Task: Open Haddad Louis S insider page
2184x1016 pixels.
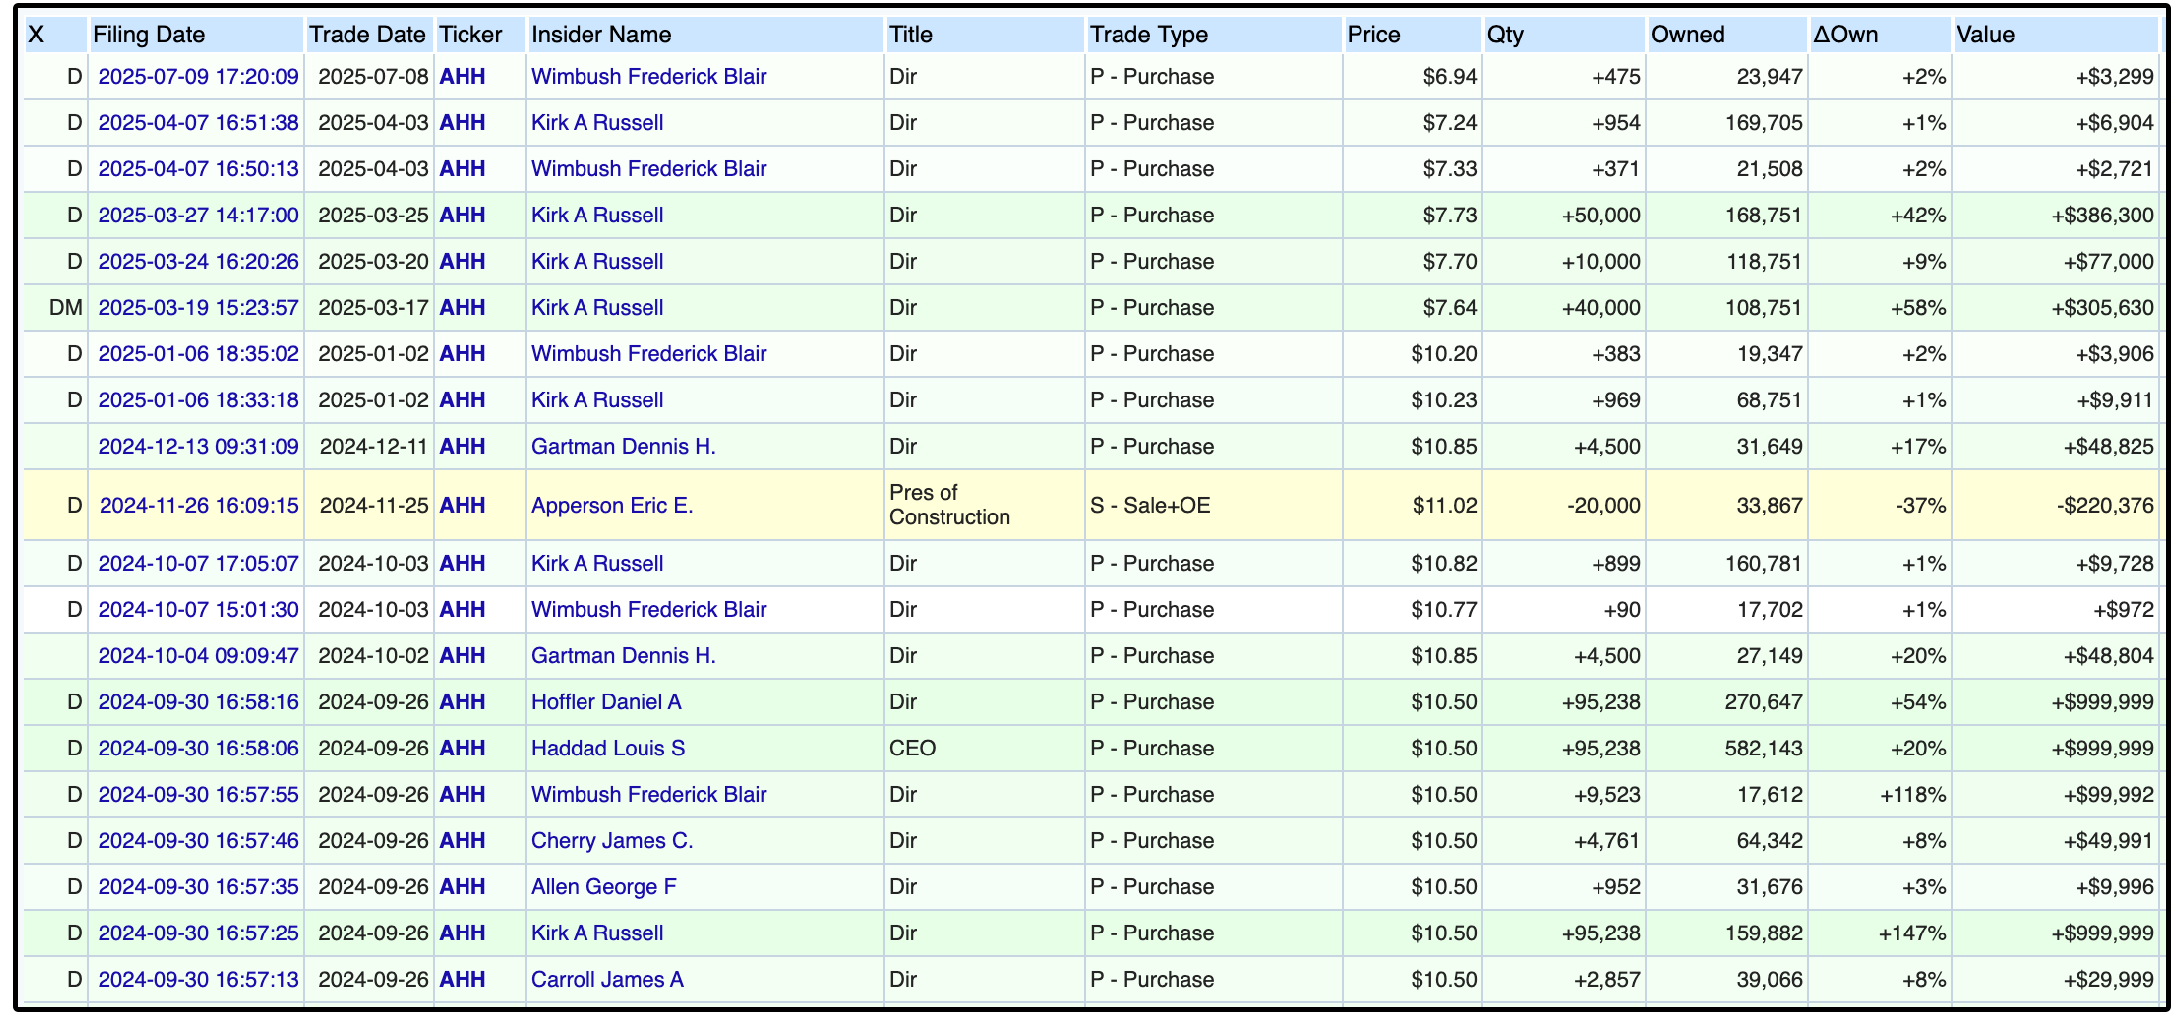Action: [x=608, y=748]
